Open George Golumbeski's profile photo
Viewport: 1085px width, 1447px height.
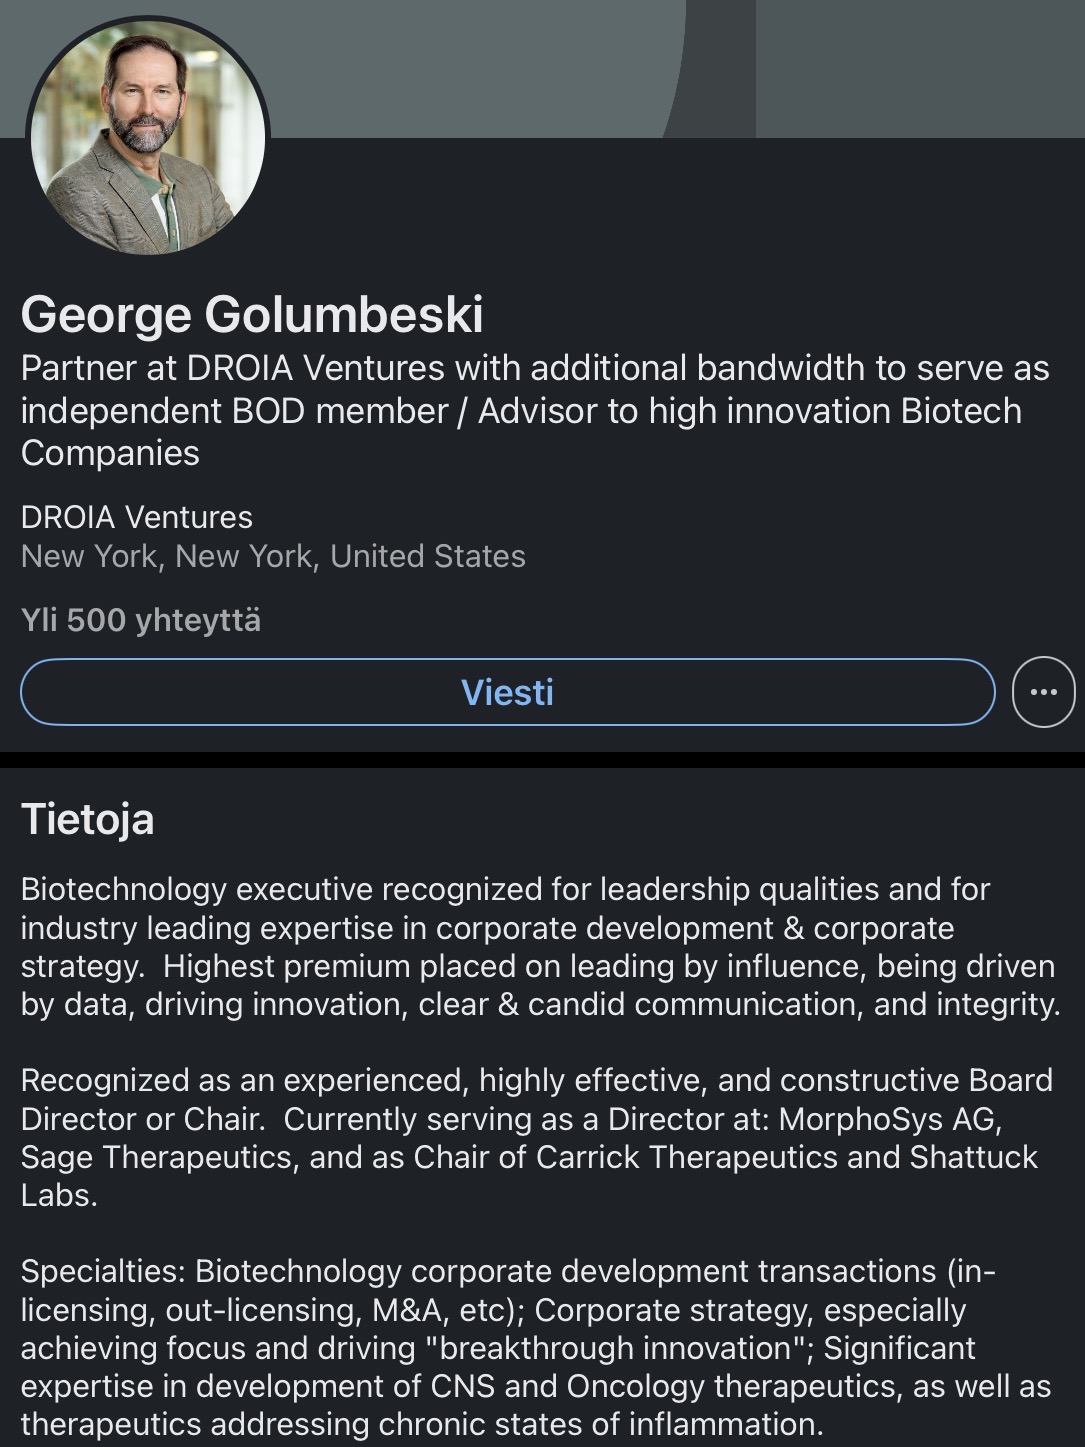[x=148, y=137]
